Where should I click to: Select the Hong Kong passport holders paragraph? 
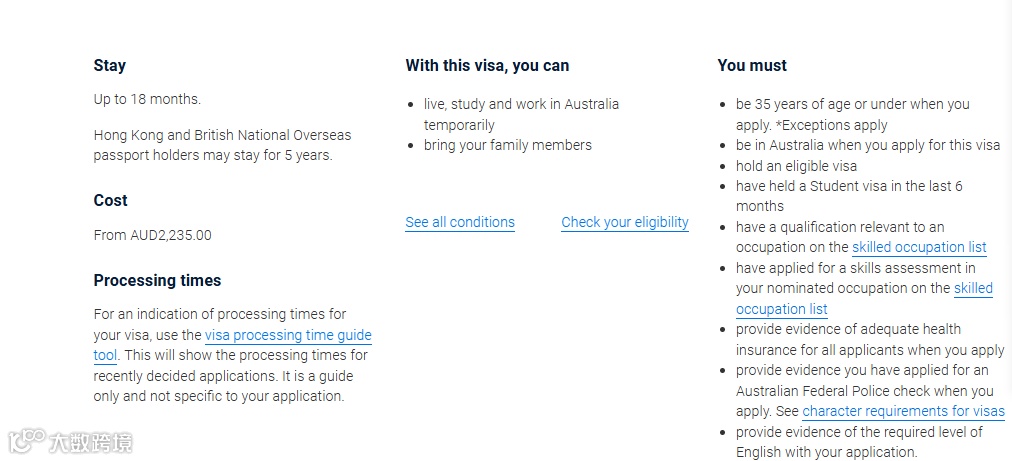coord(223,145)
